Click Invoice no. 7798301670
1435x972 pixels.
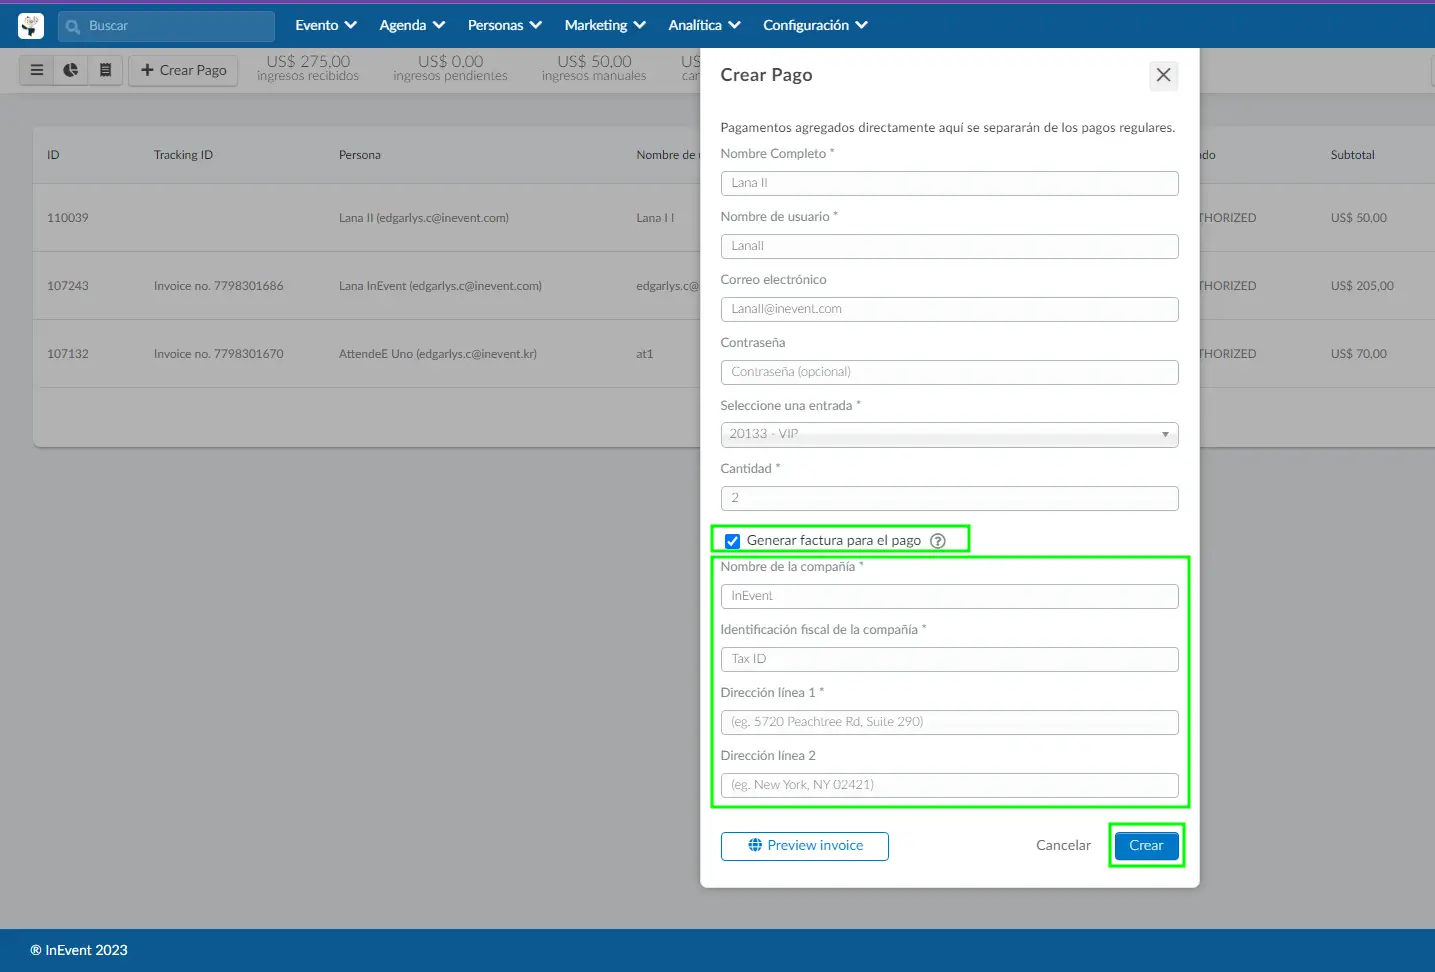pos(219,354)
